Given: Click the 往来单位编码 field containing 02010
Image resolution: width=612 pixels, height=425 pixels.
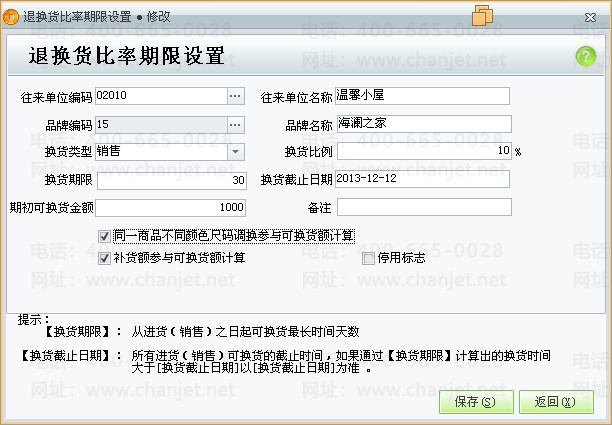Looking at the screenshot, I should (x=160, y=96).
